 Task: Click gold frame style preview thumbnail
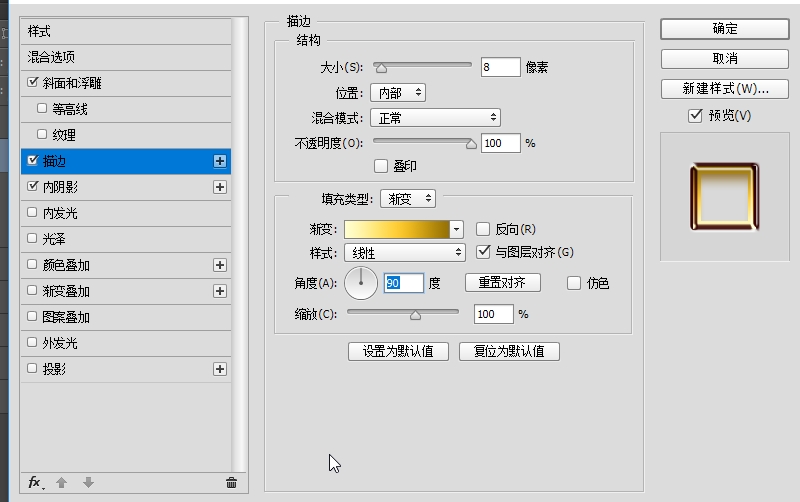[x=724, y=197]
